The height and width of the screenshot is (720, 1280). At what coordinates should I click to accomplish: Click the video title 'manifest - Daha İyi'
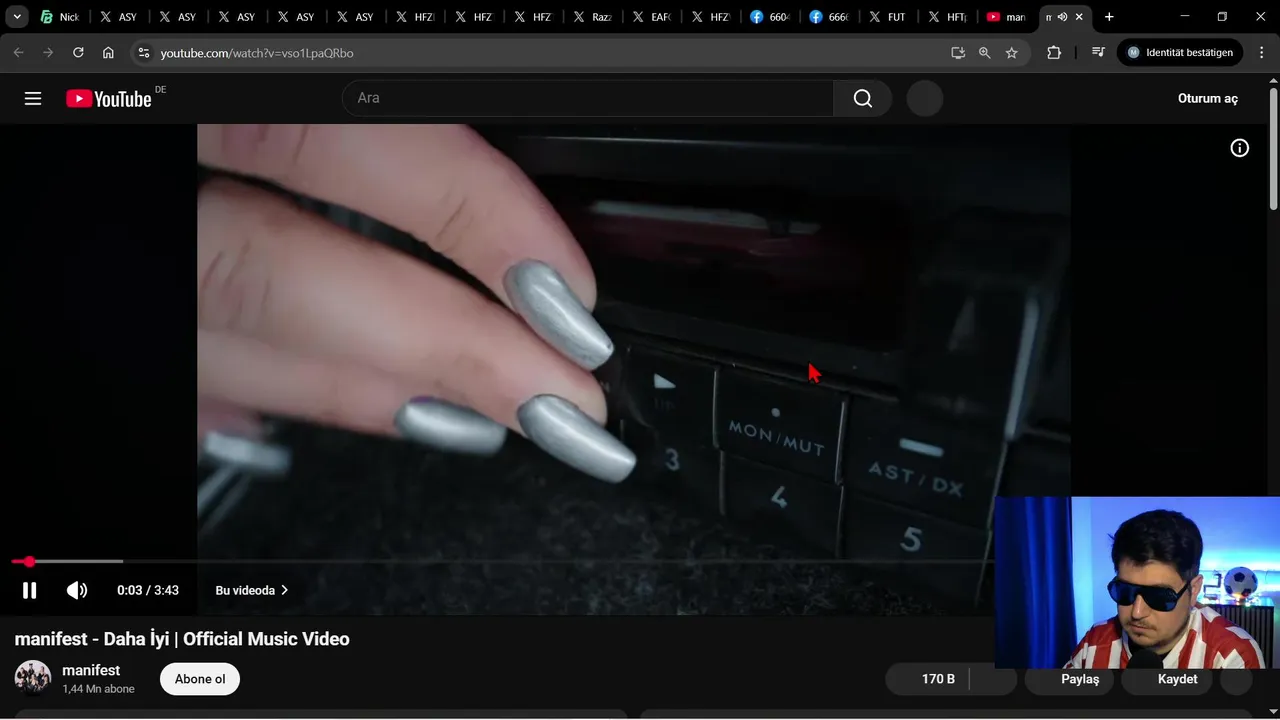[182, 639]
